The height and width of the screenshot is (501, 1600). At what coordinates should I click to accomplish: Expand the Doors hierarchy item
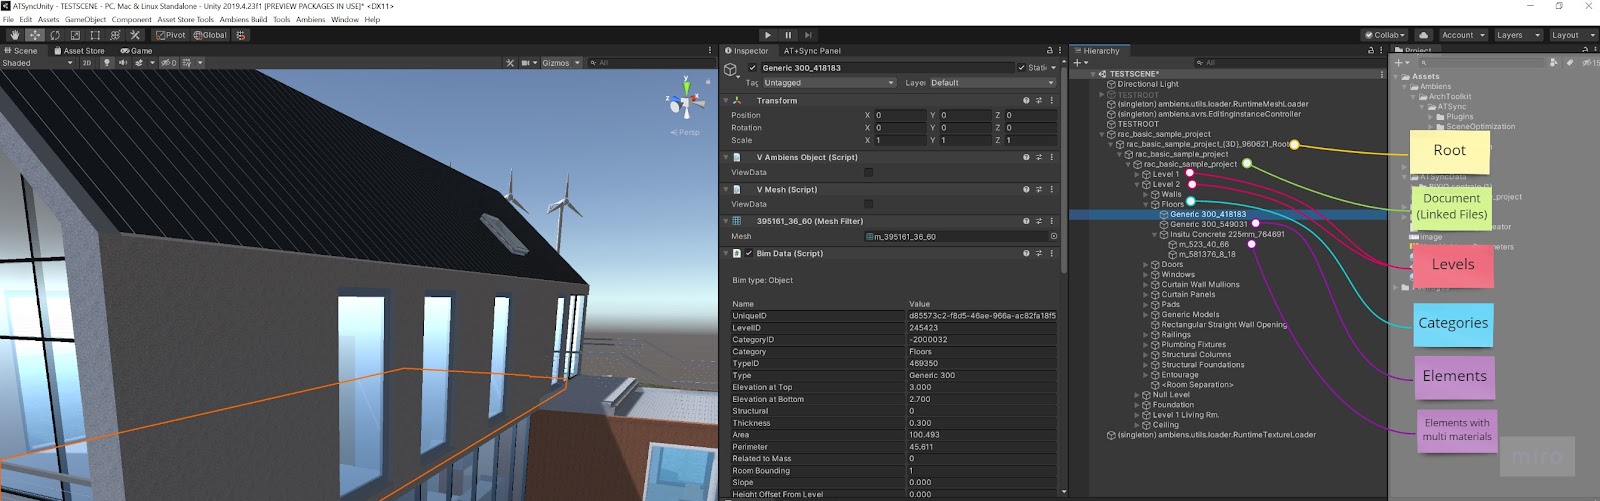click(1146, 265)
